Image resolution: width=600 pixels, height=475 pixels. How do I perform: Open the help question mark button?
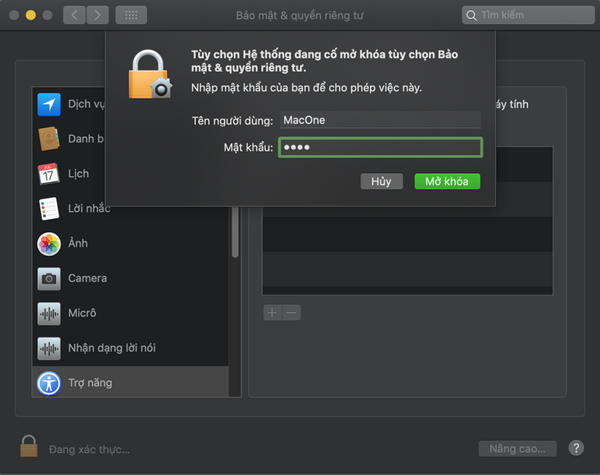pos(576,448)
